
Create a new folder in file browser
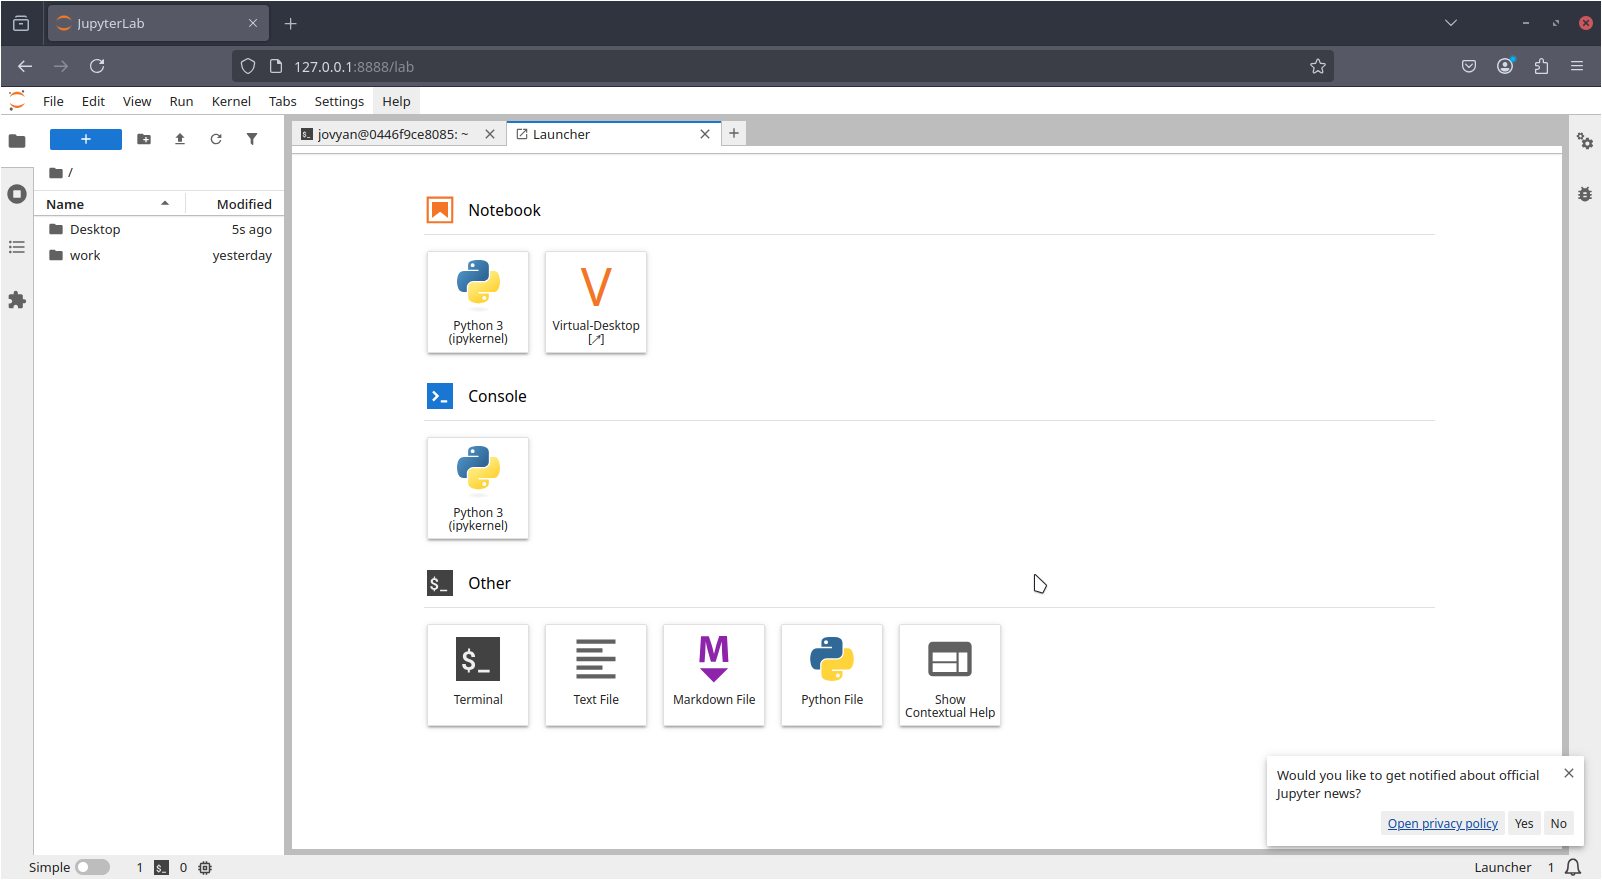pos(144,139)
